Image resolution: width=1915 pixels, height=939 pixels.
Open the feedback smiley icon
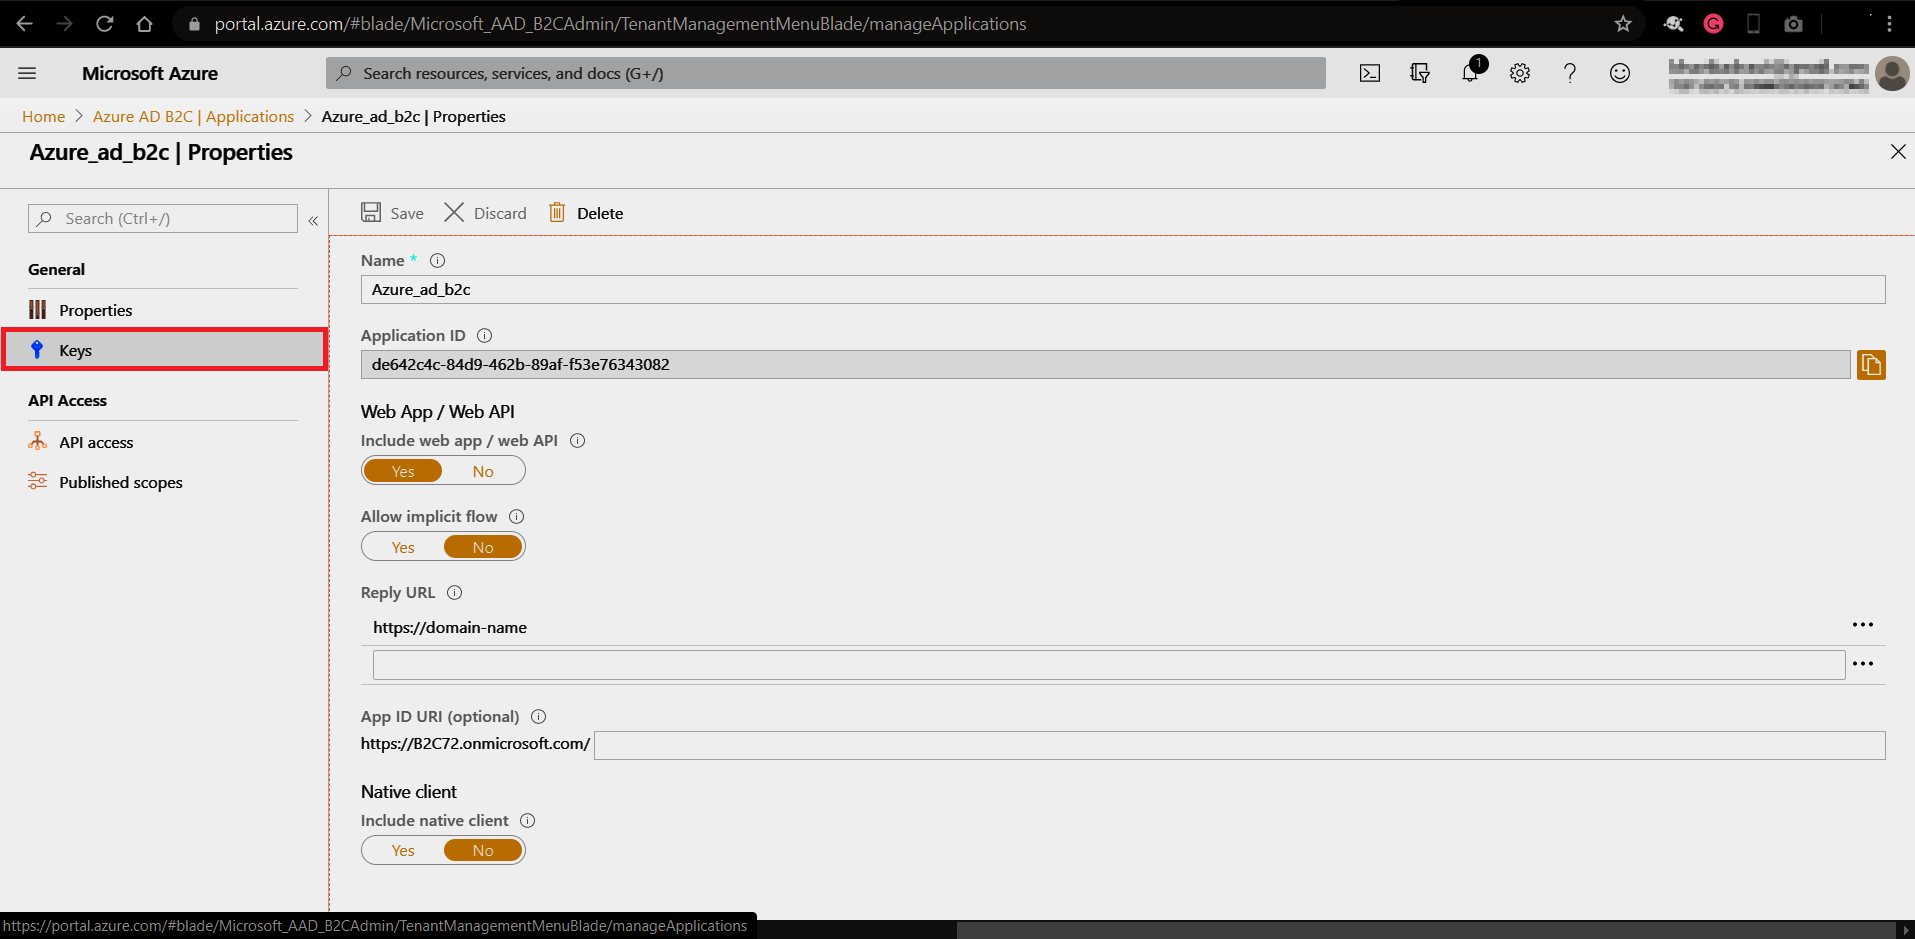1620,73
